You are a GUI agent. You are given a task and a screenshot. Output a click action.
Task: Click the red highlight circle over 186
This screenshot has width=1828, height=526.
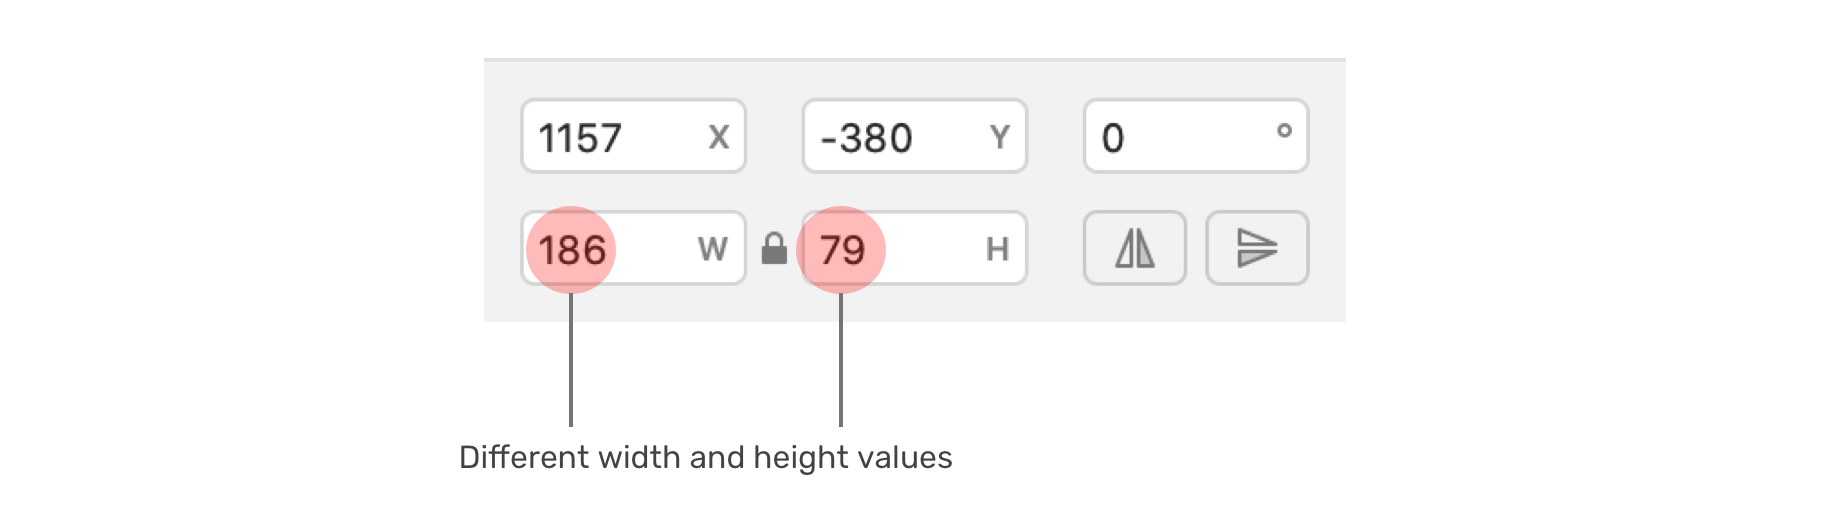tap(571, 250)
